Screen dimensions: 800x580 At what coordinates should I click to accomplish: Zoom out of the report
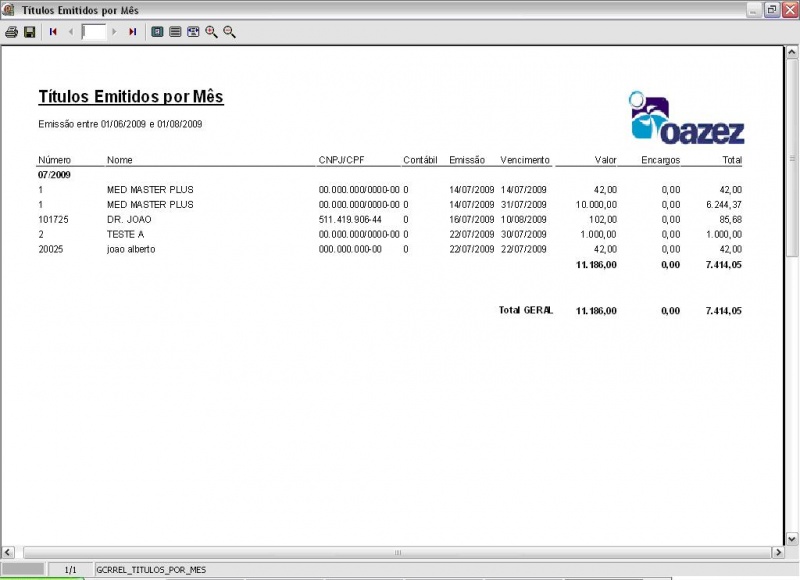pos(230,32)
